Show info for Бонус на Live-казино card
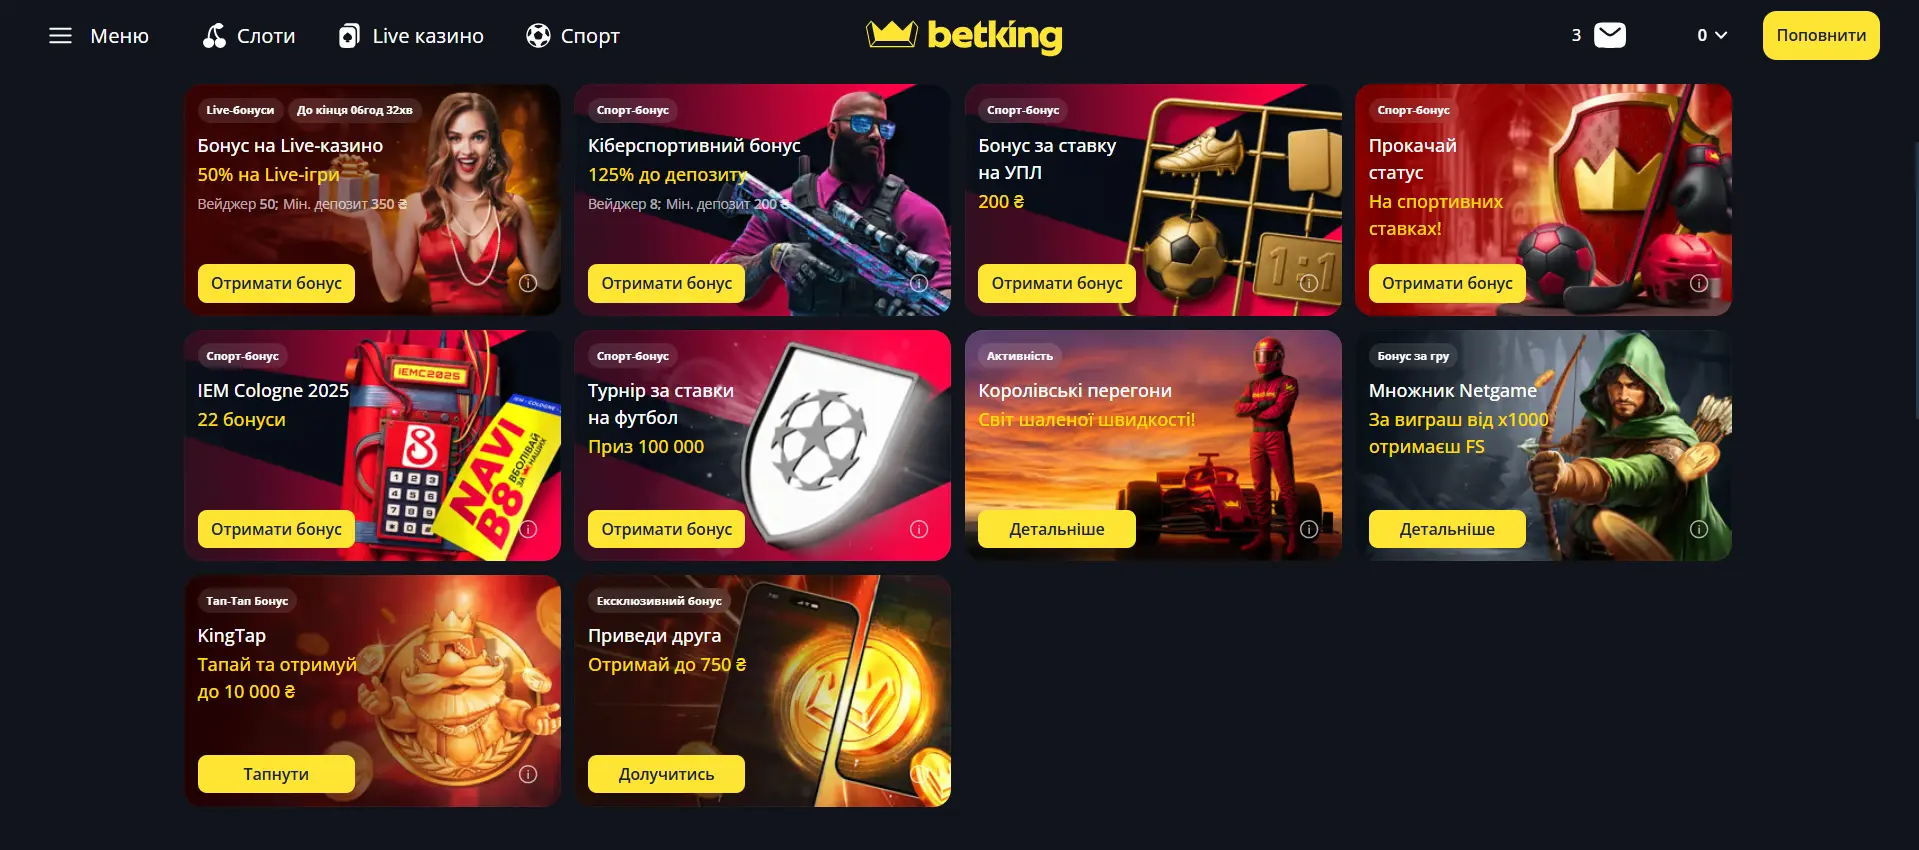Viewport: 1919px width, 850px height. point(528,283)
